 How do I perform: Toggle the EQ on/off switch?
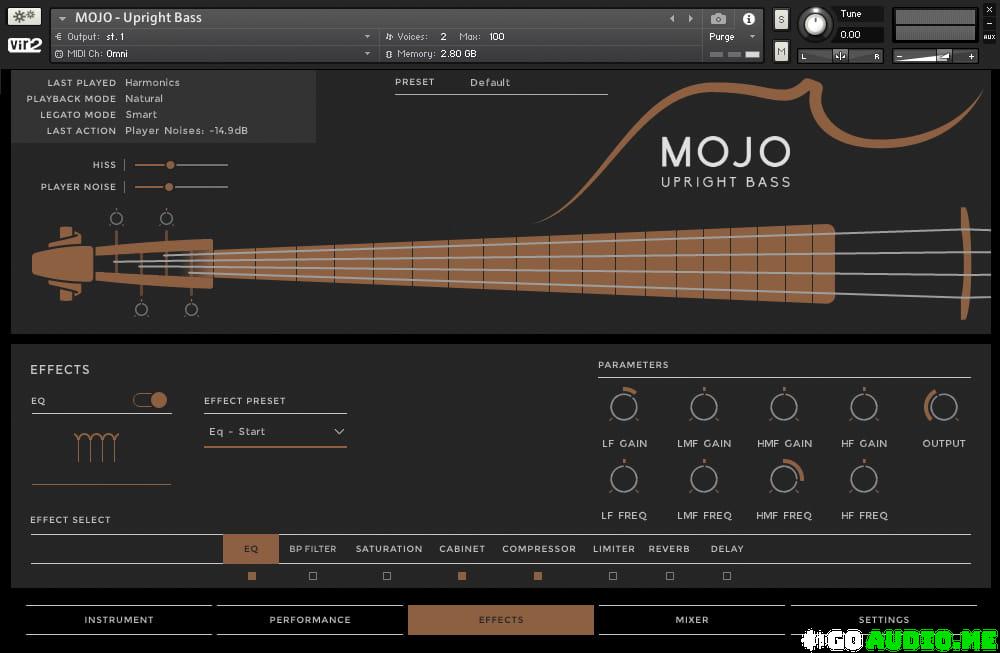pyautogui.click(x=151, y=400)
